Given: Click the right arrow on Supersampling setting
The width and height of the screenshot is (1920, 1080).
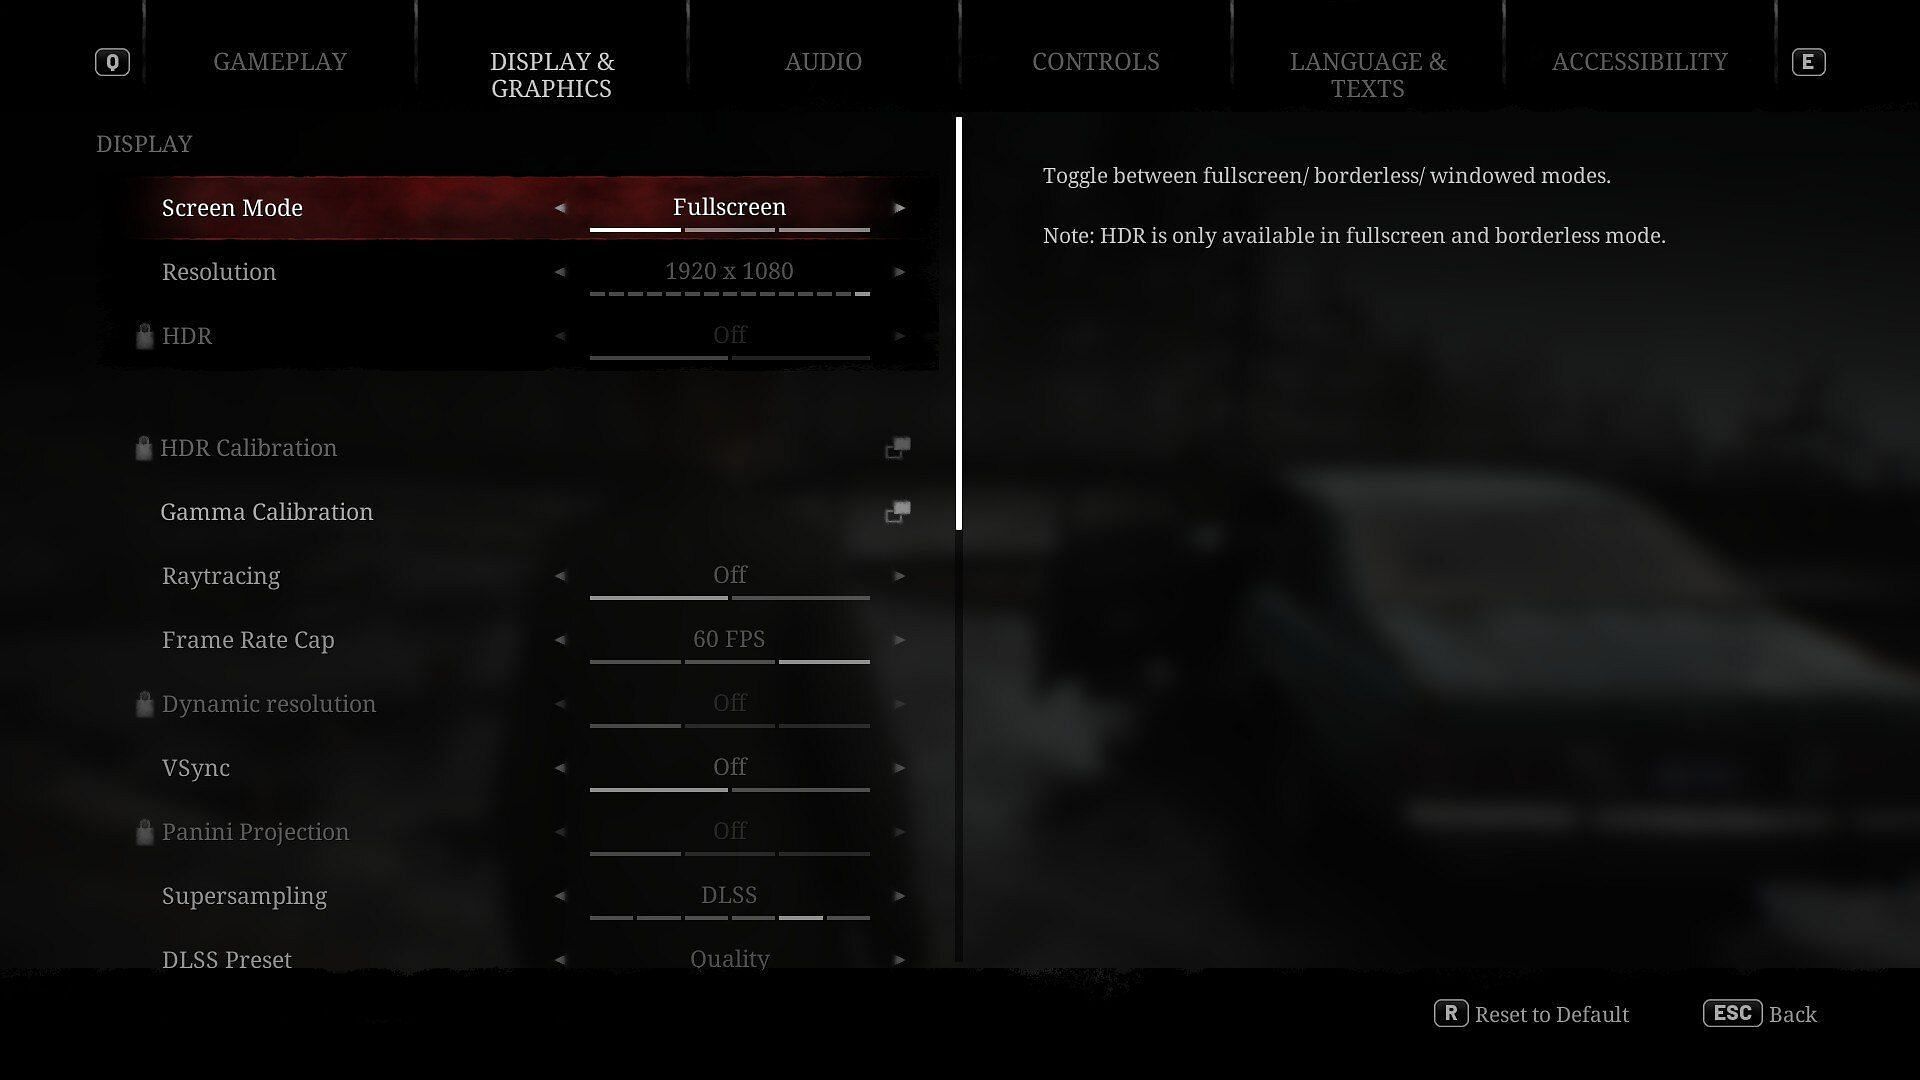Looking at the screenshot, I should click(x=899, y=895).
